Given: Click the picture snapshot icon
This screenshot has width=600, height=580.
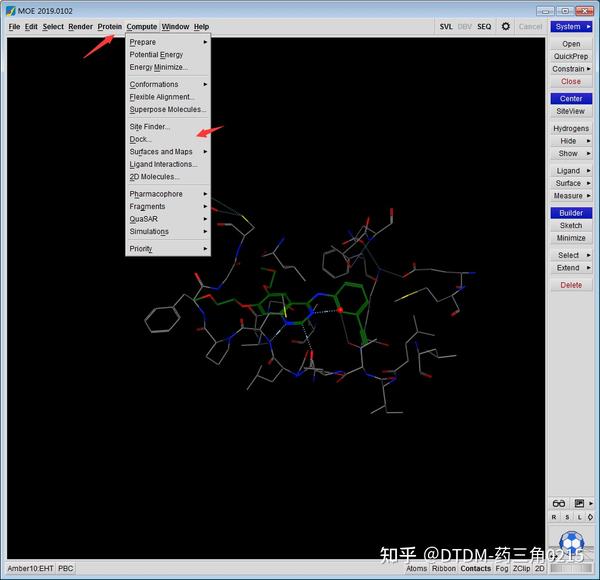Looking at the screenshot, I should coord(578,502).
